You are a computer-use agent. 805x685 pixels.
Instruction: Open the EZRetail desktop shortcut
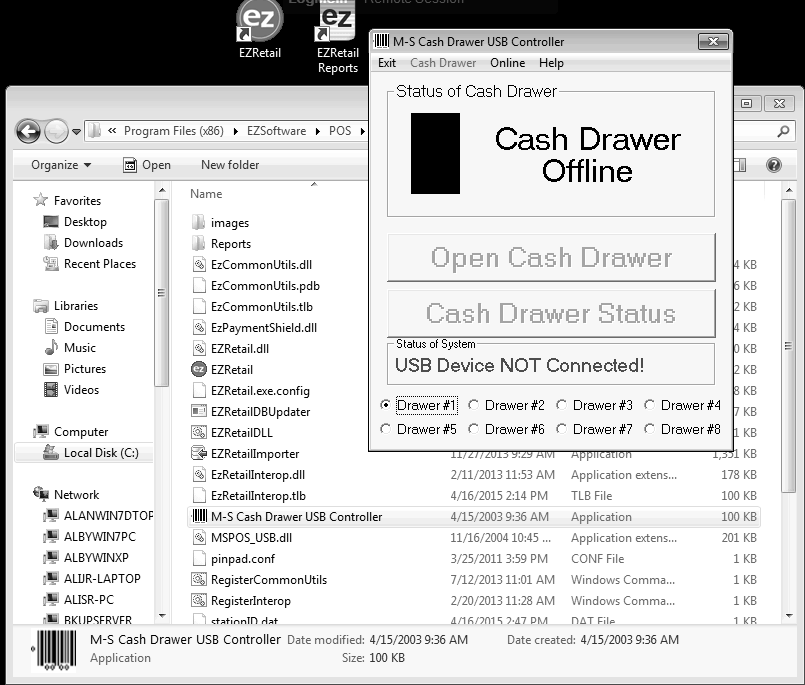point(260,28)
